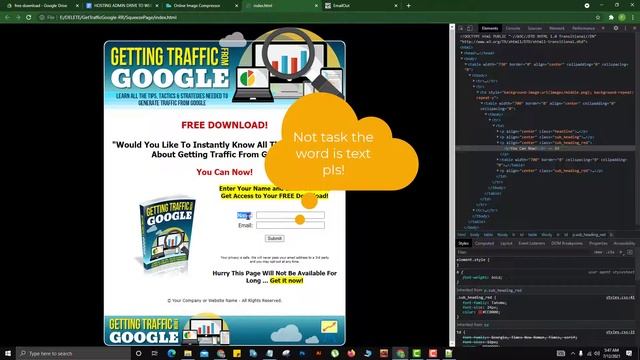Image resolution: width=640 pixels, height=360 pixels.
Task: Add a new style rule with plus icon
Action: (x=621, y=252)
